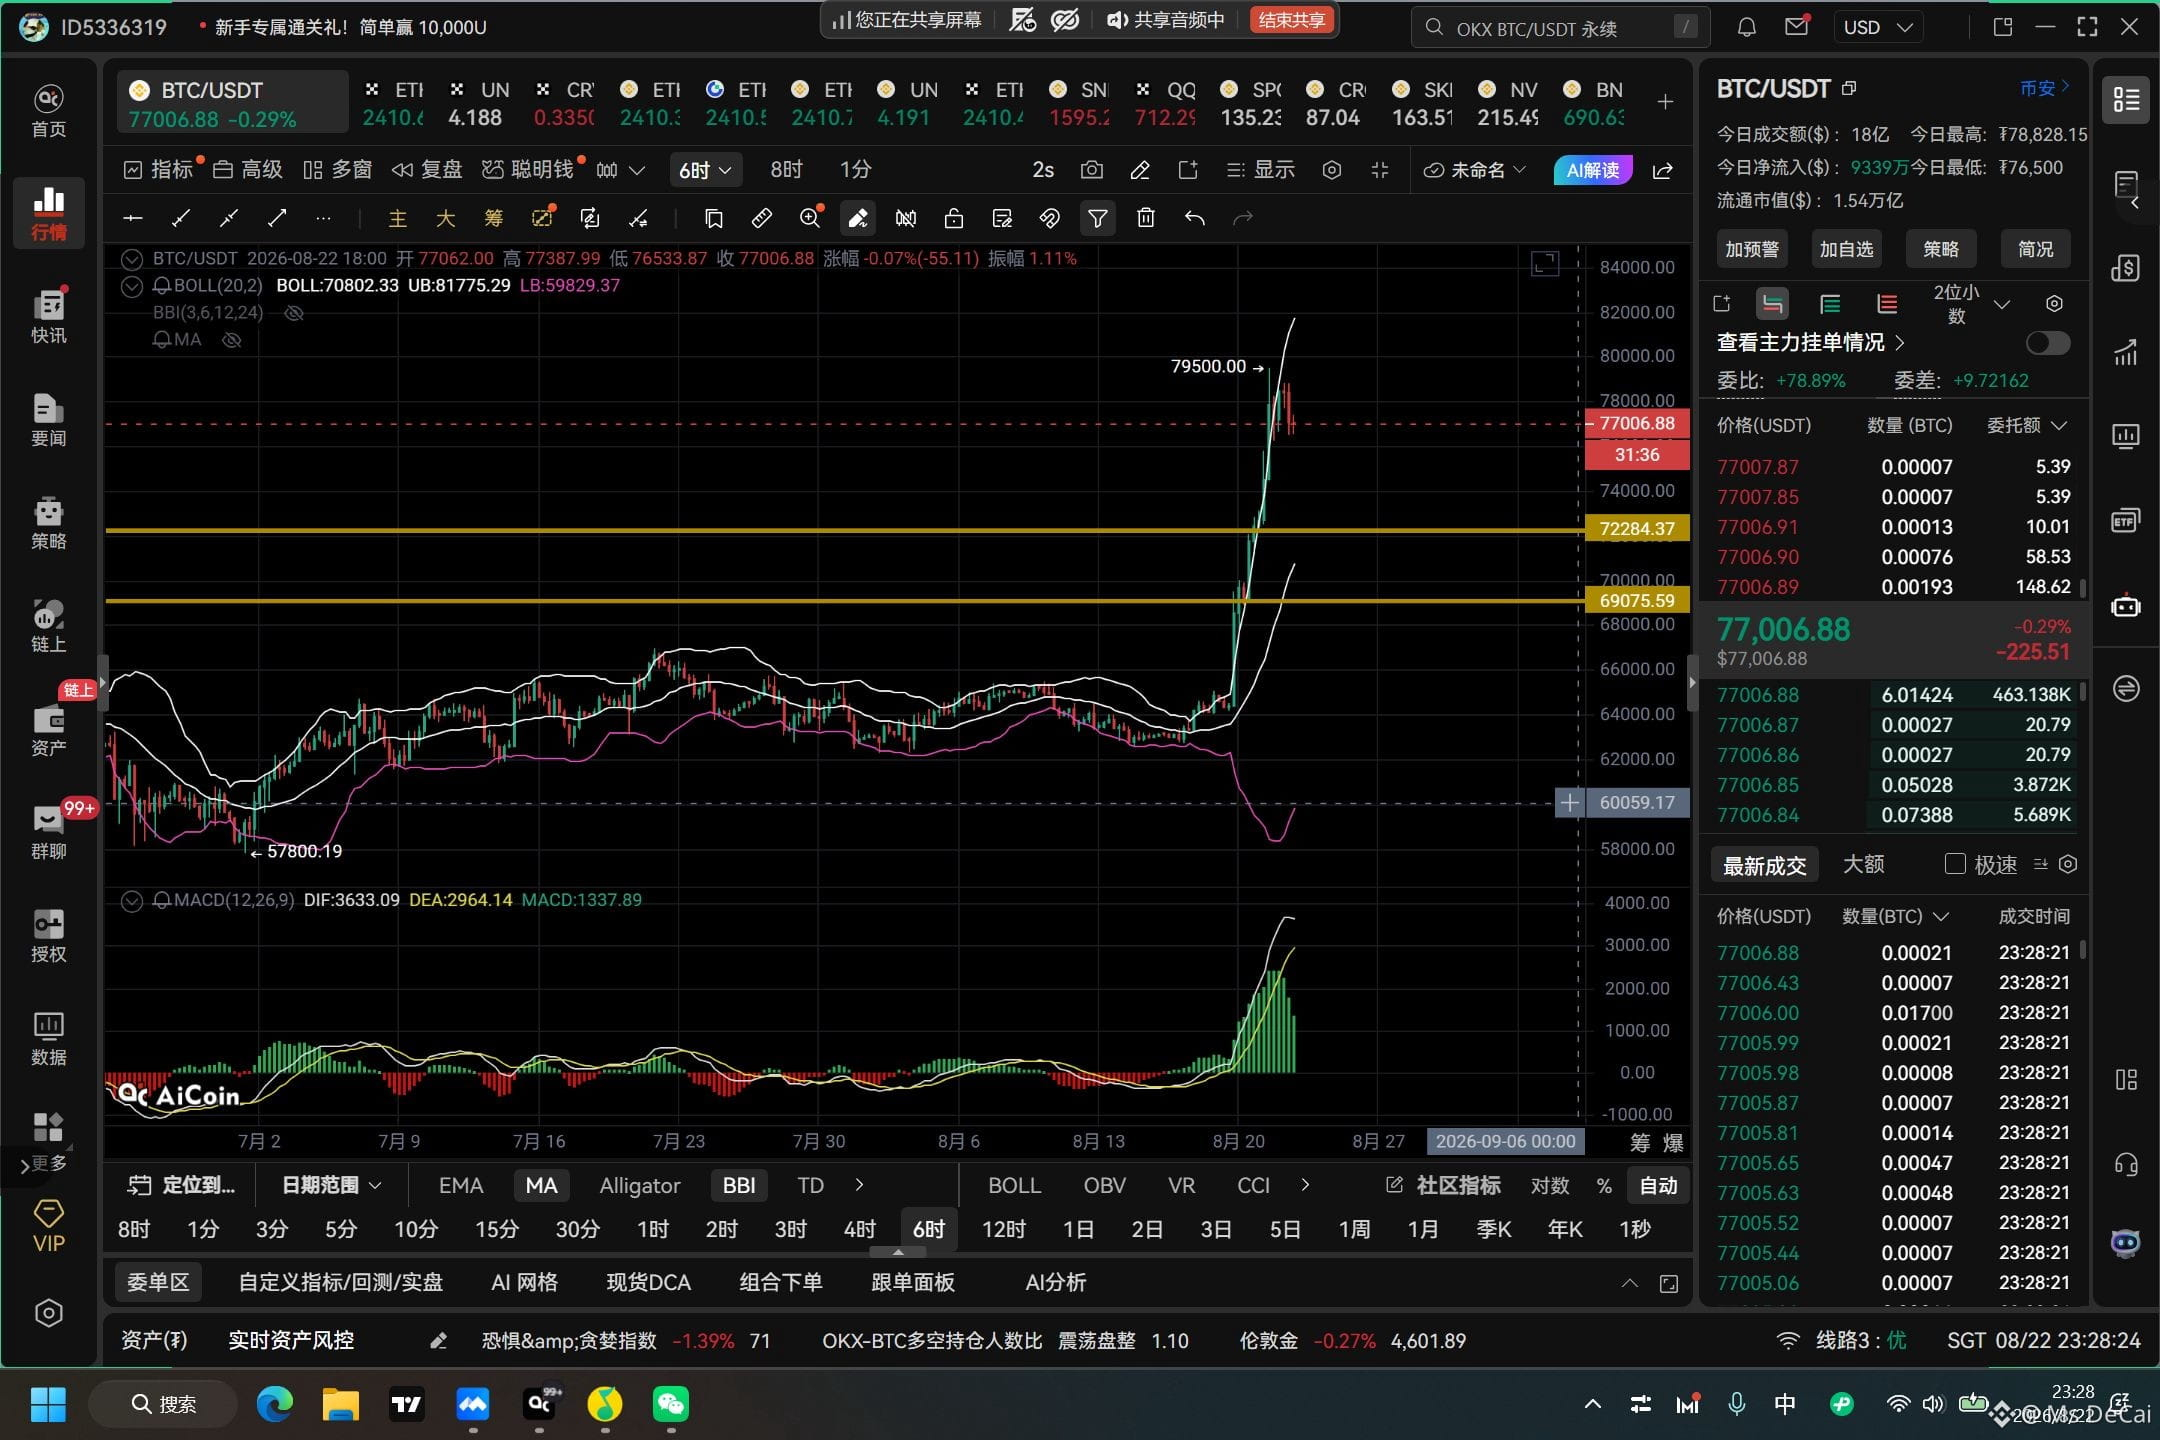2160x1440 pixels.
Task: Collapse the bottom 委单区 panel chevron
Action: [x=1629, y=1283]
